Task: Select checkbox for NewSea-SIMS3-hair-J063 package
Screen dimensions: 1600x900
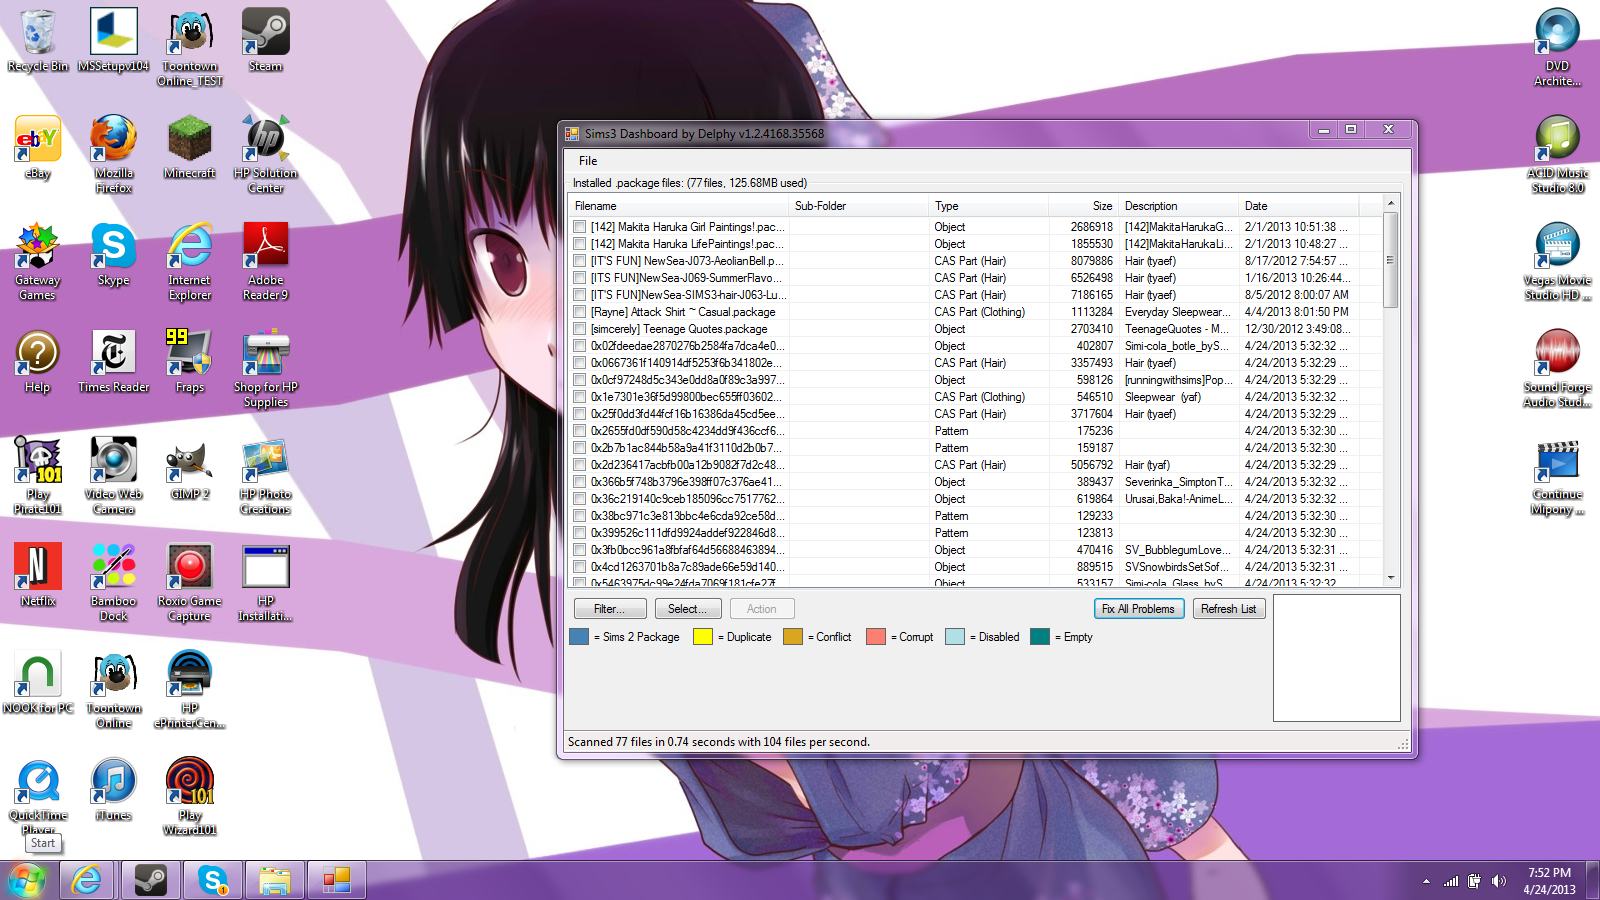Action: tap(579, 295)
